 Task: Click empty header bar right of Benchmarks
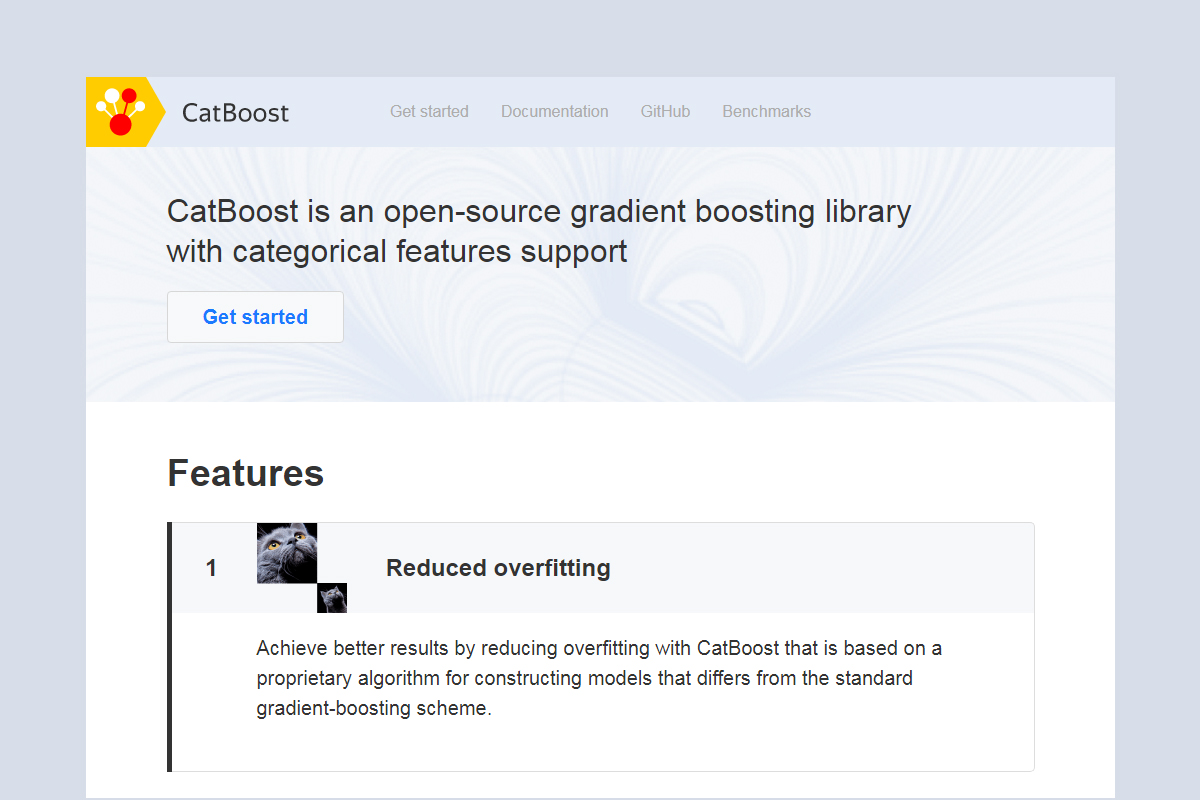point(960,112)
